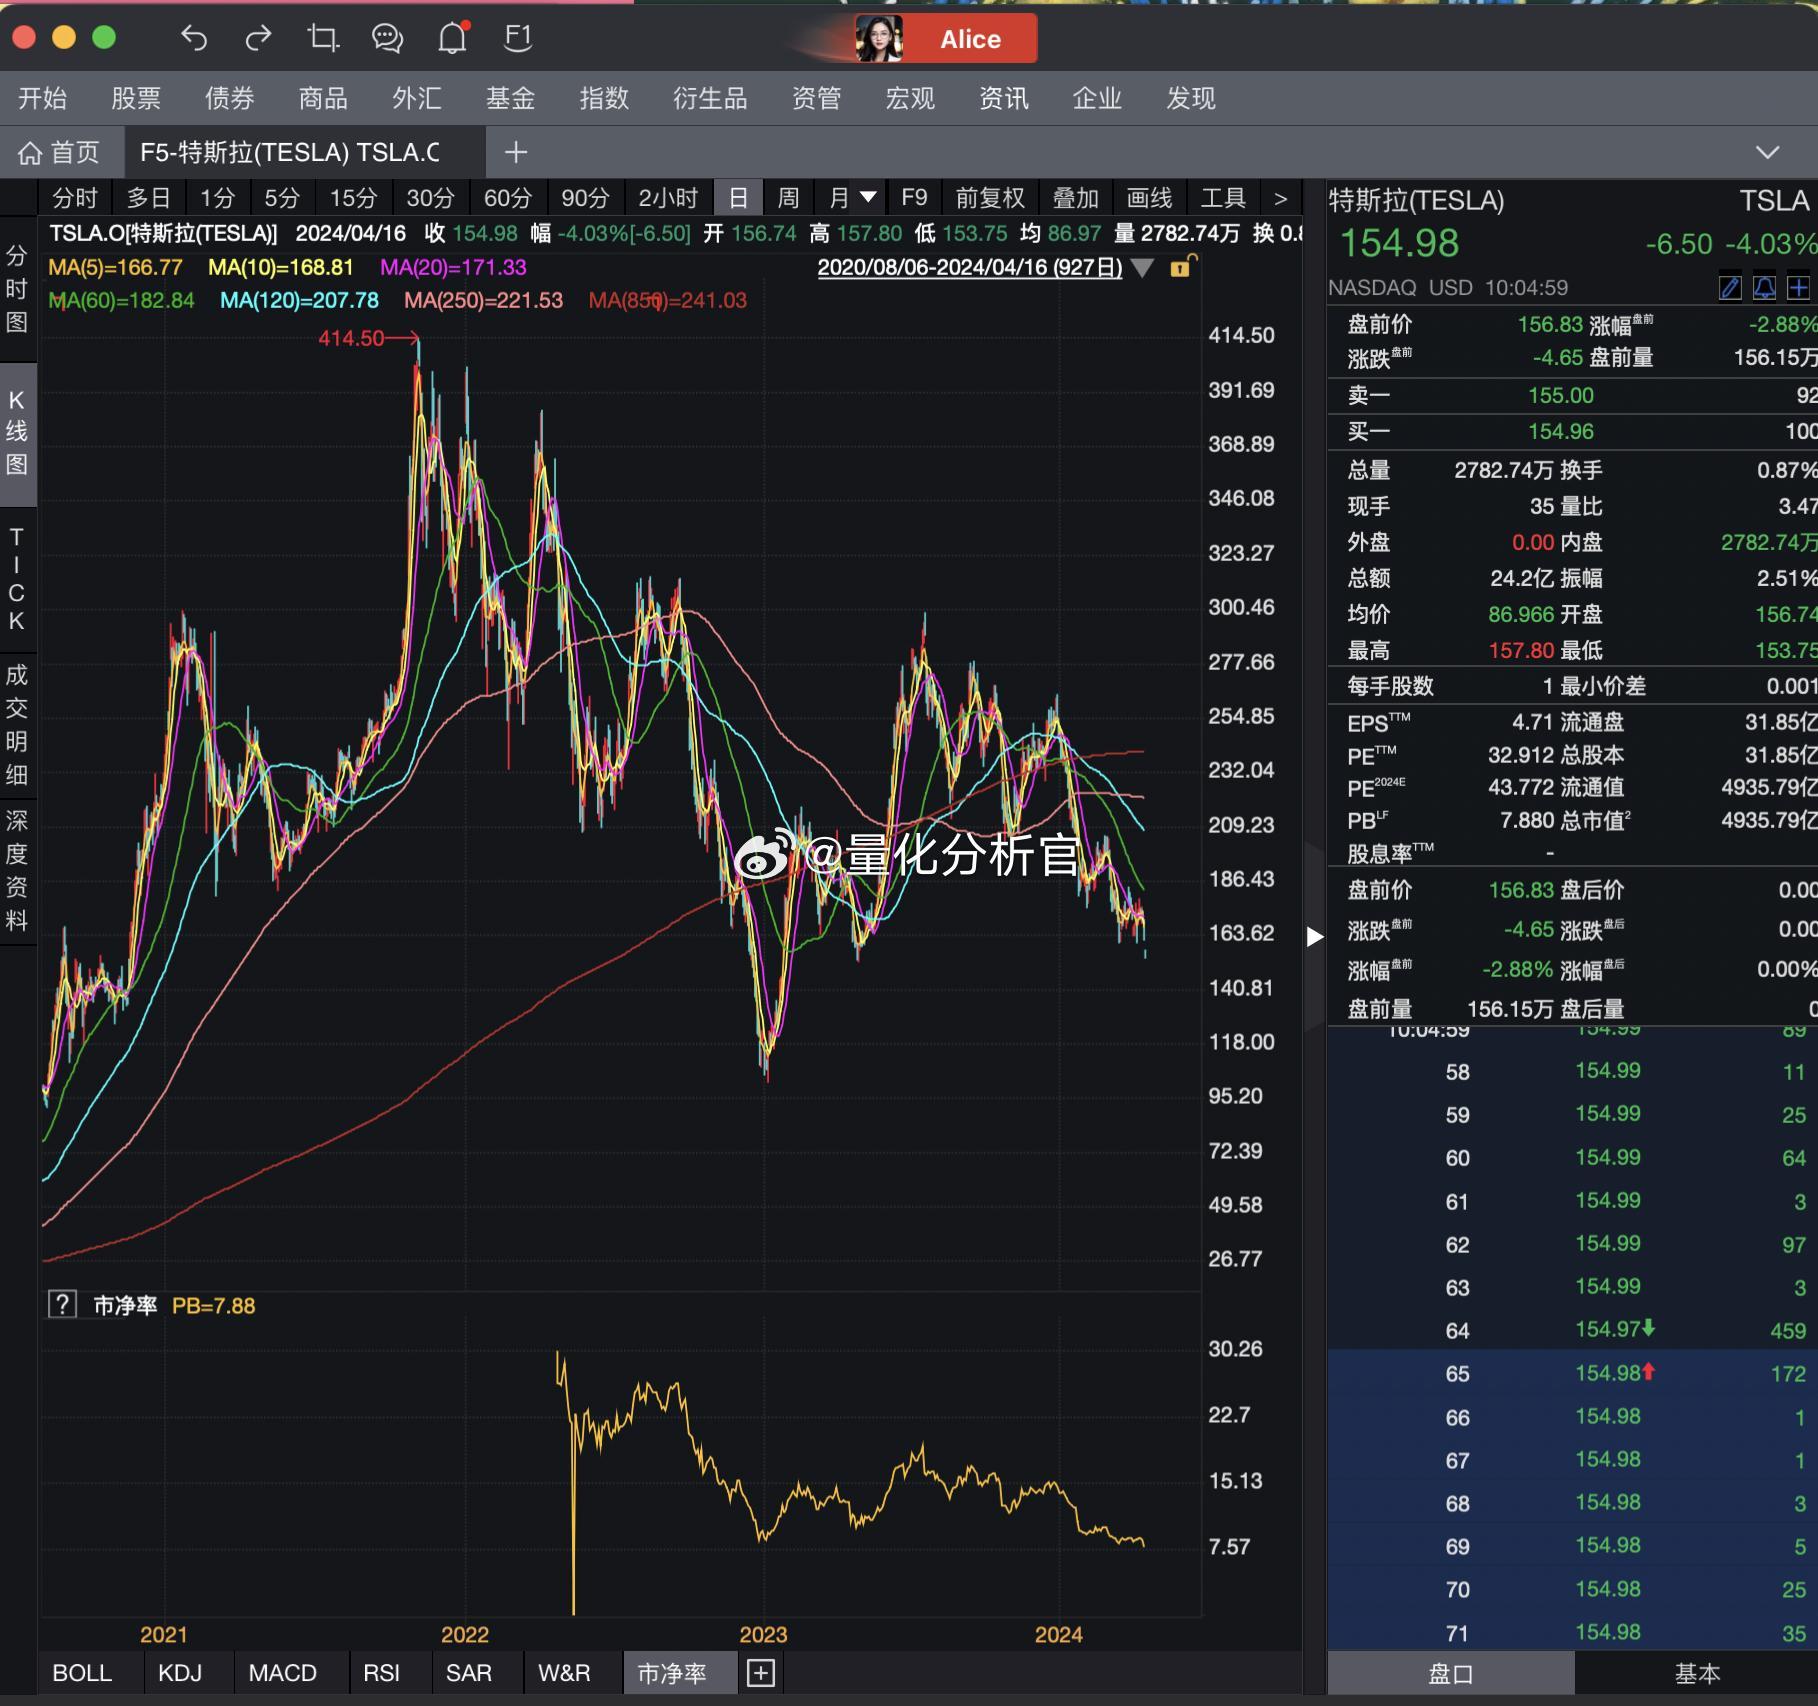Screen dimensions: 1818x1706
Task: Open the 债券 menu
Action: point(230,98)
